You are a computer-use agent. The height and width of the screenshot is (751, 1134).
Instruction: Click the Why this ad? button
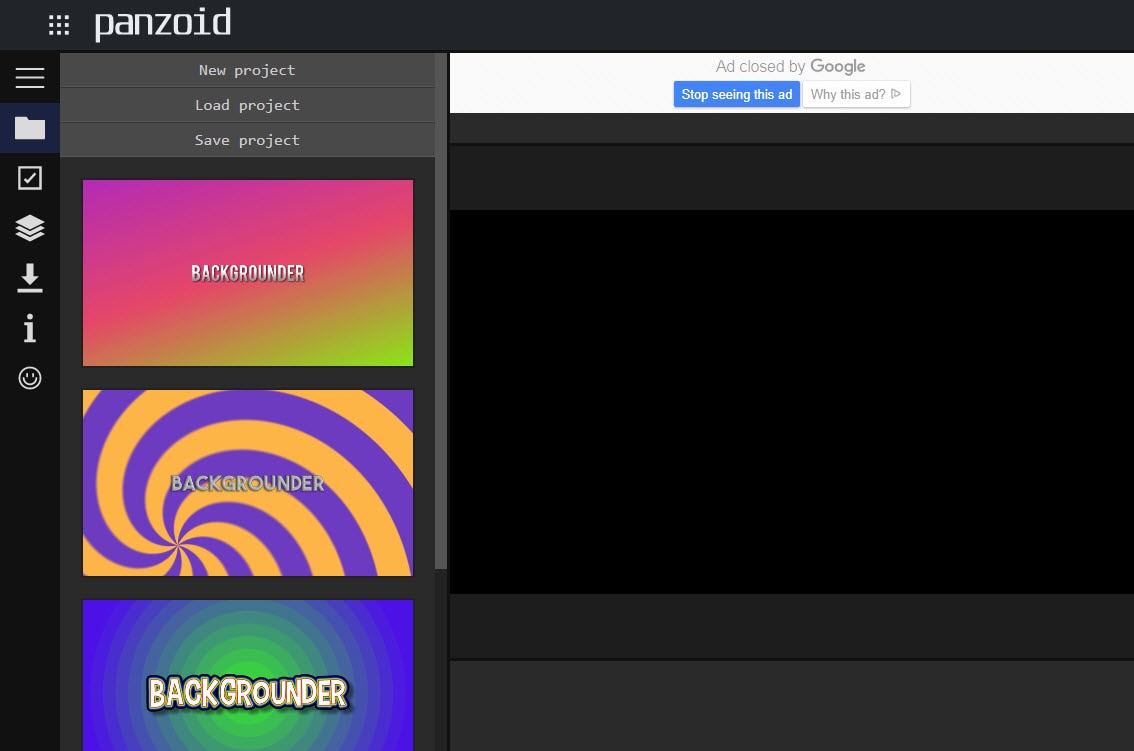pyautogui.click(x=856, y=94)
